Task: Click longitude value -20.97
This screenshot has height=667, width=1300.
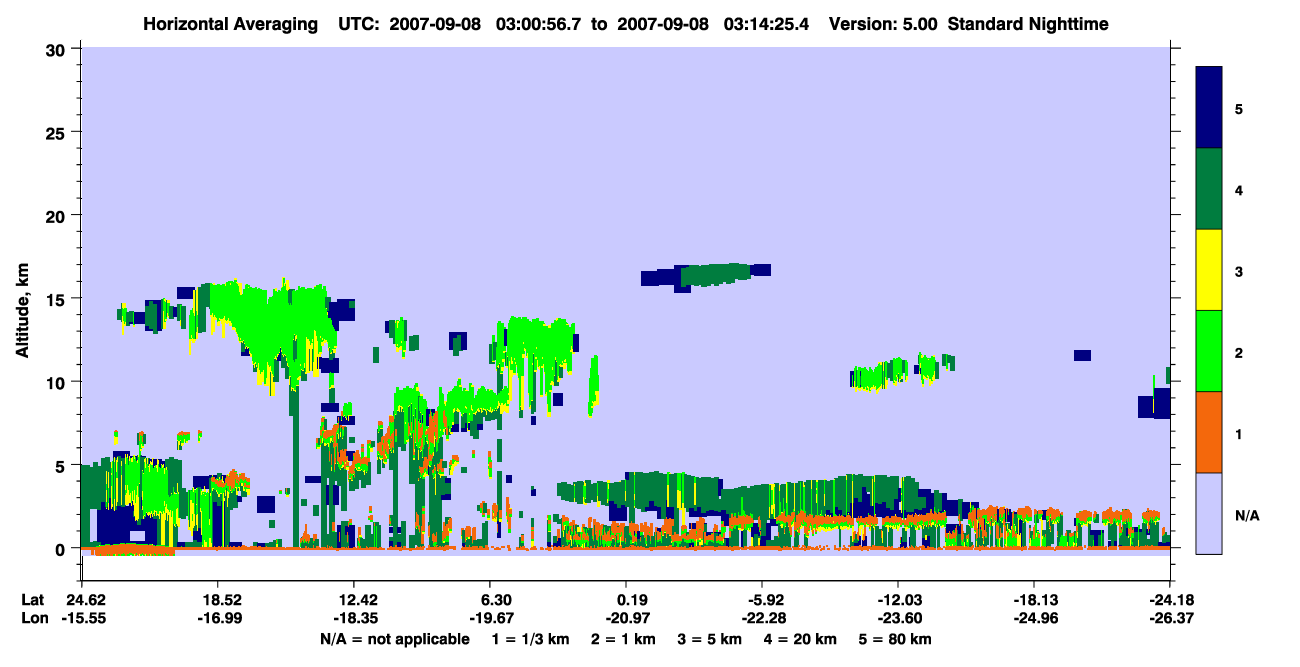Action: (x=626, y=618)
